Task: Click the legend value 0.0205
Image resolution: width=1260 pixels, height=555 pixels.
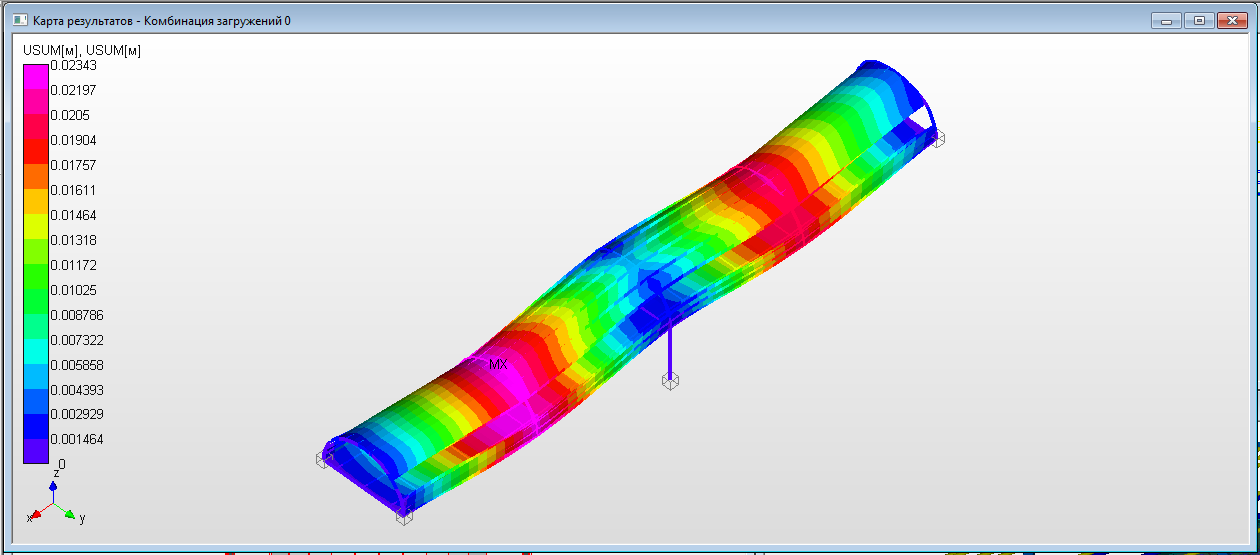Action: 70,115
